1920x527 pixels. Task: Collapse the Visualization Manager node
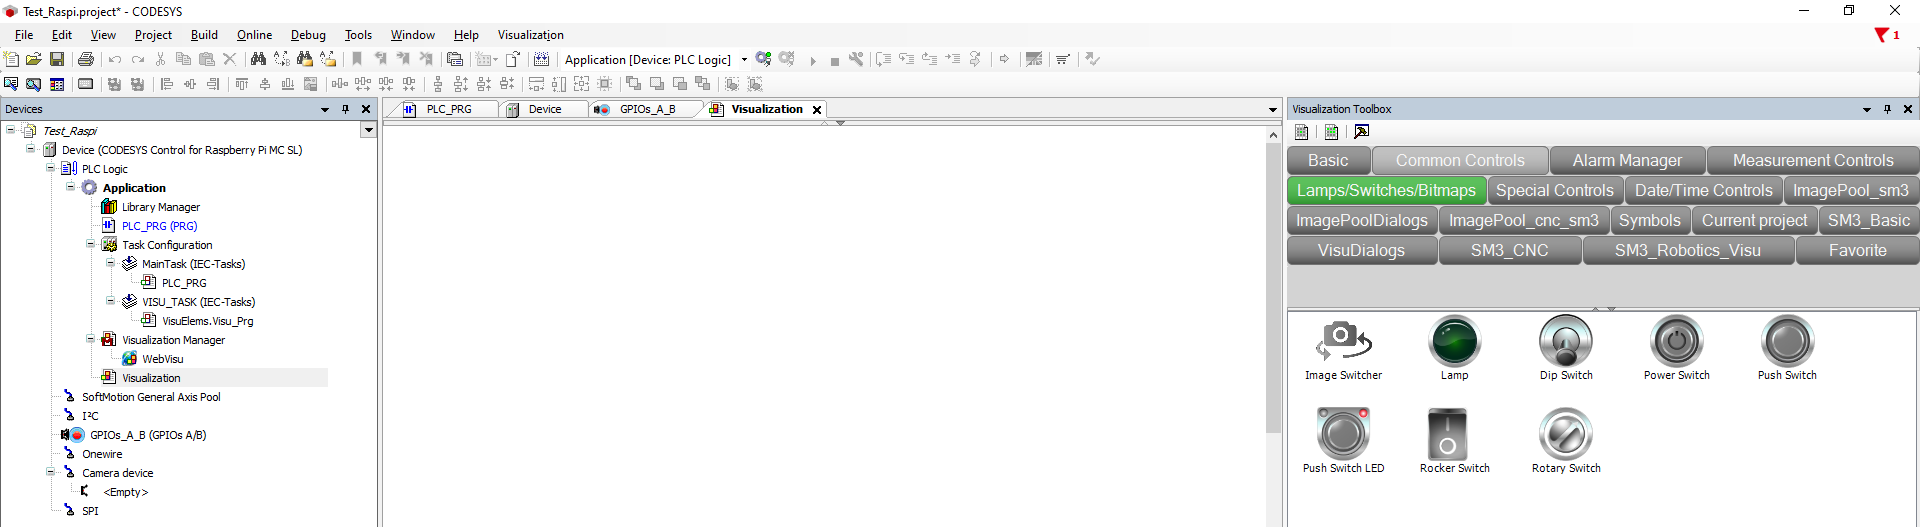point(91,339)
